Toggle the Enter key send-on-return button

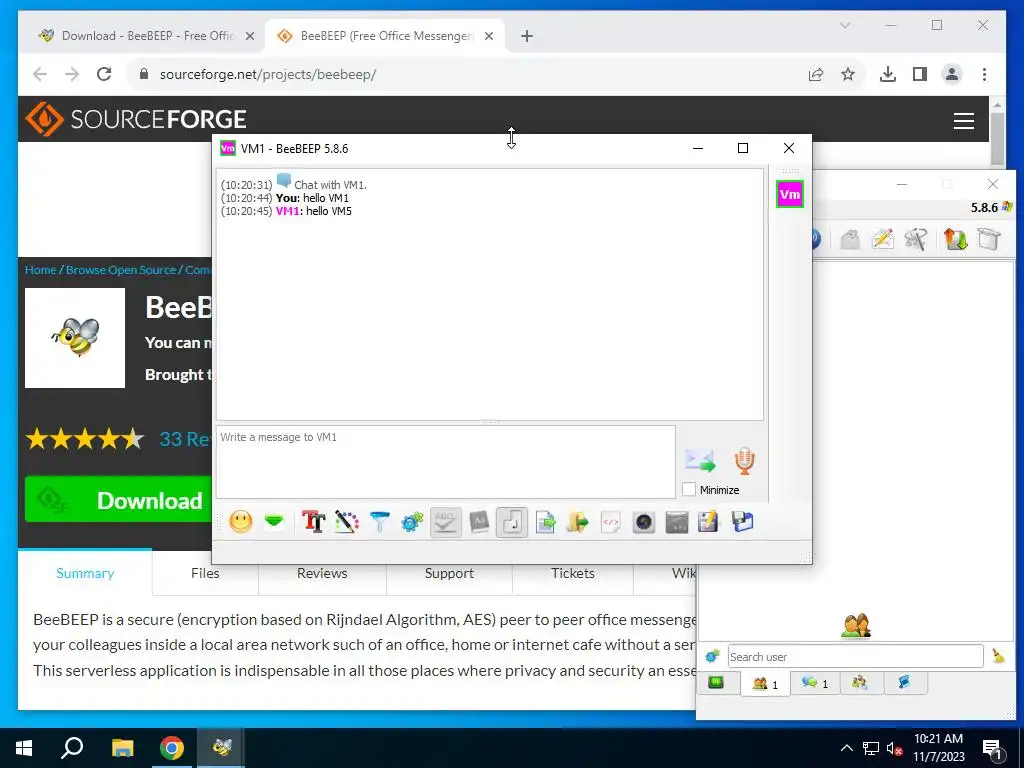tap(512, 522)
